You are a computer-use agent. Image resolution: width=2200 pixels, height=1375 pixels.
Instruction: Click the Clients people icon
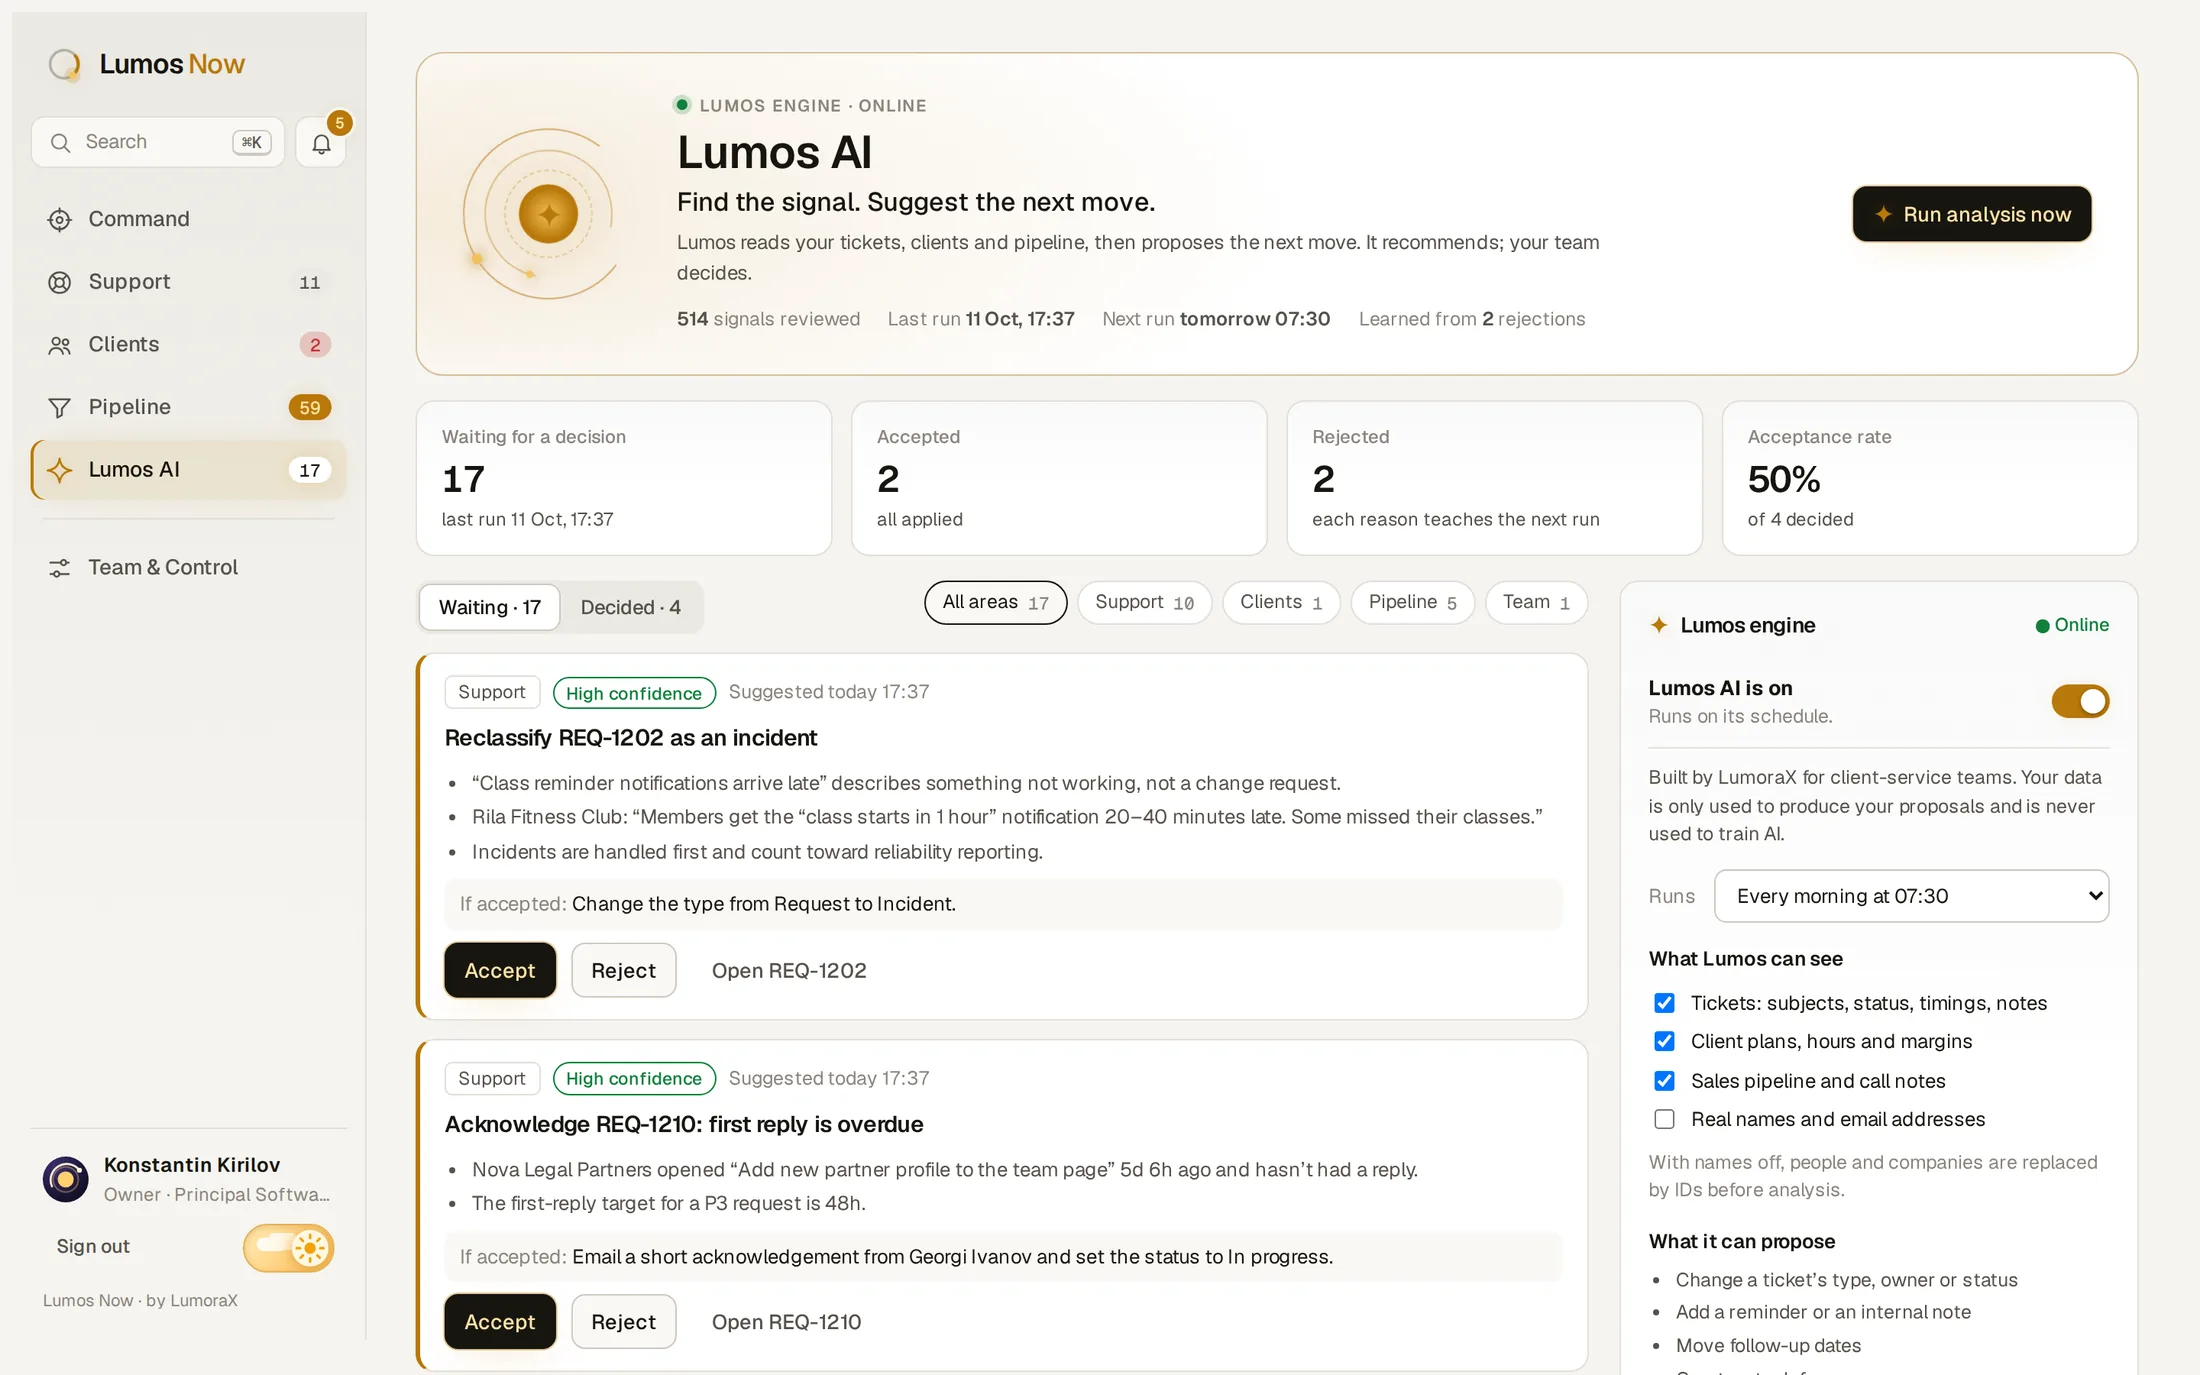[60, 346]
